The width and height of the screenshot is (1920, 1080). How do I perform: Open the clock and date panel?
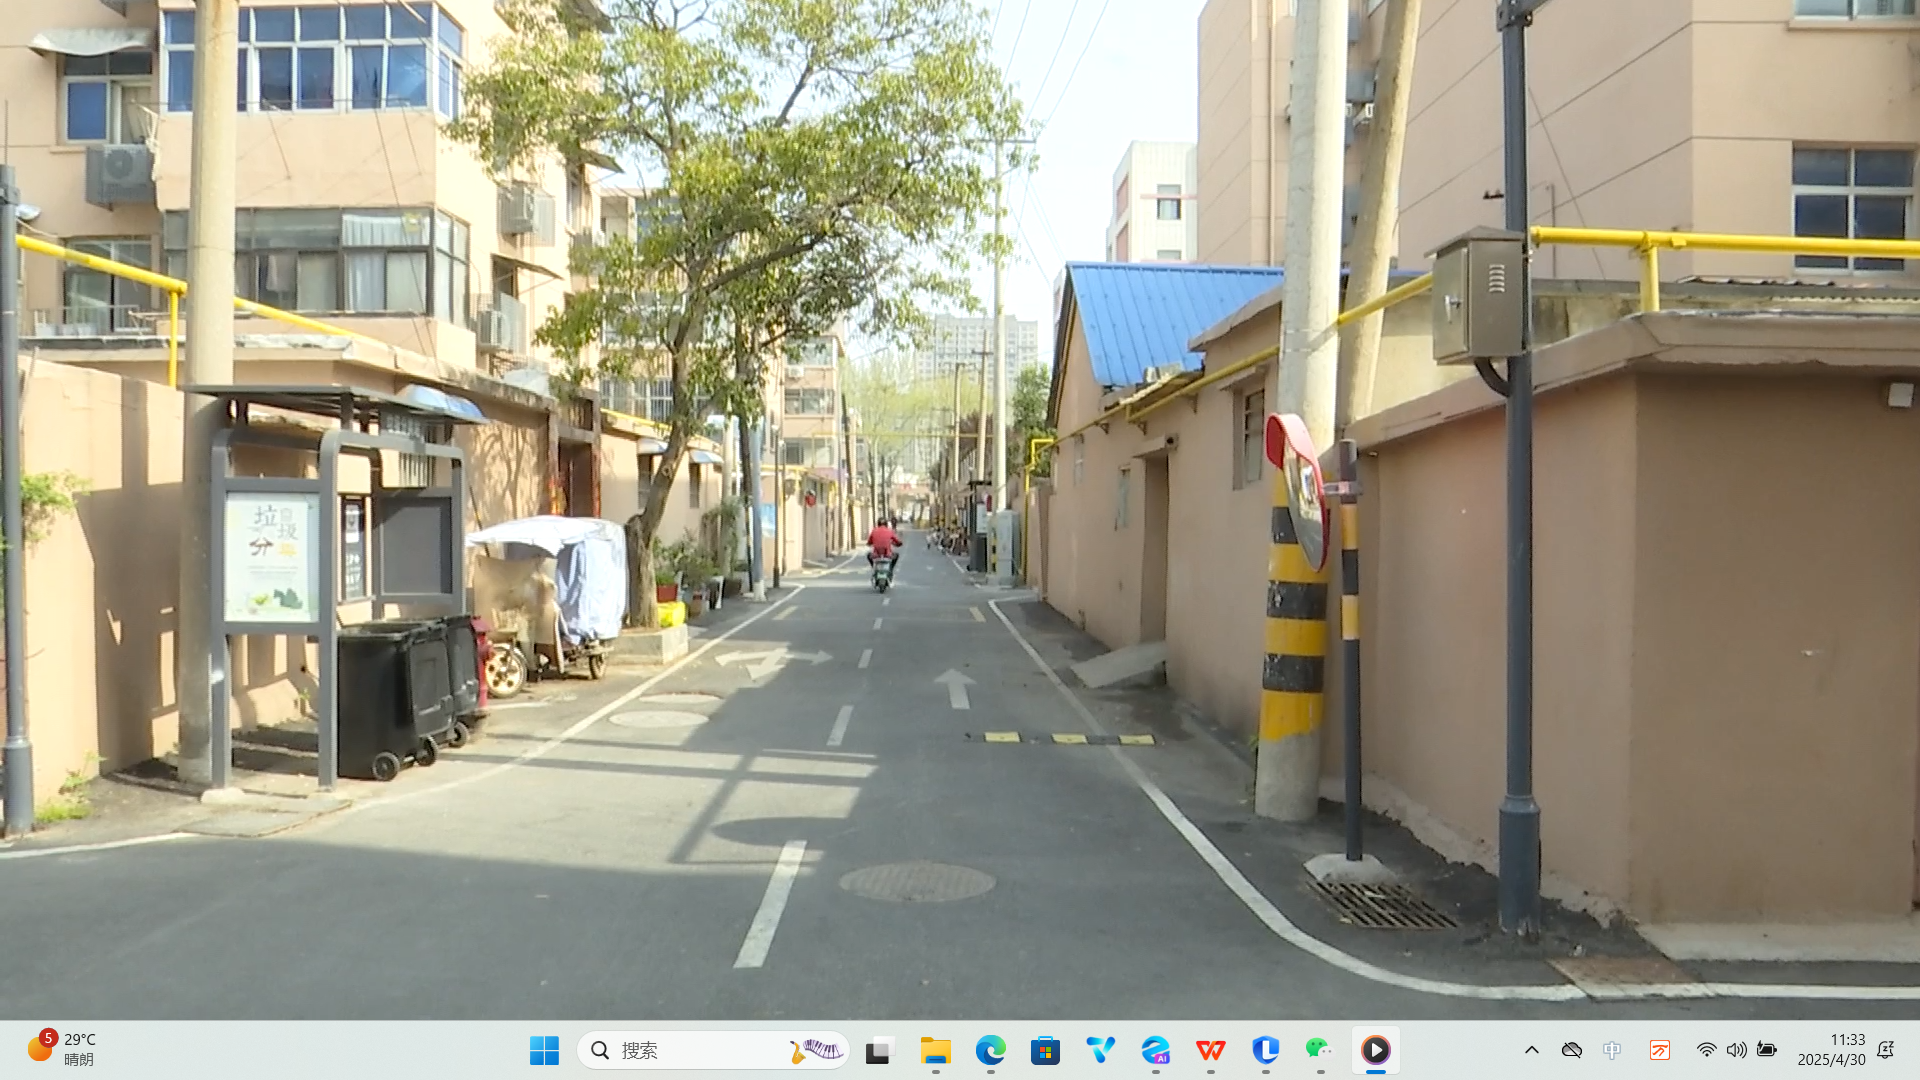coord(1830,1050)
